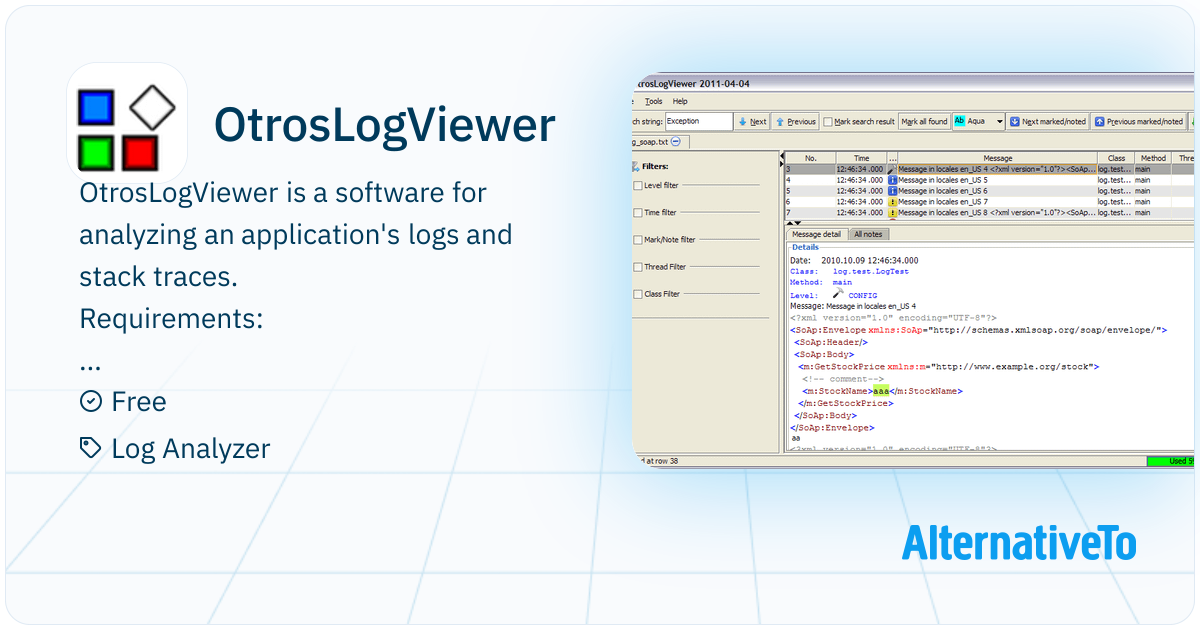Click the Log Analyzer tag icon
Image resolution: width=1200 pixels, height=630 pixels.
coord(90,448)
